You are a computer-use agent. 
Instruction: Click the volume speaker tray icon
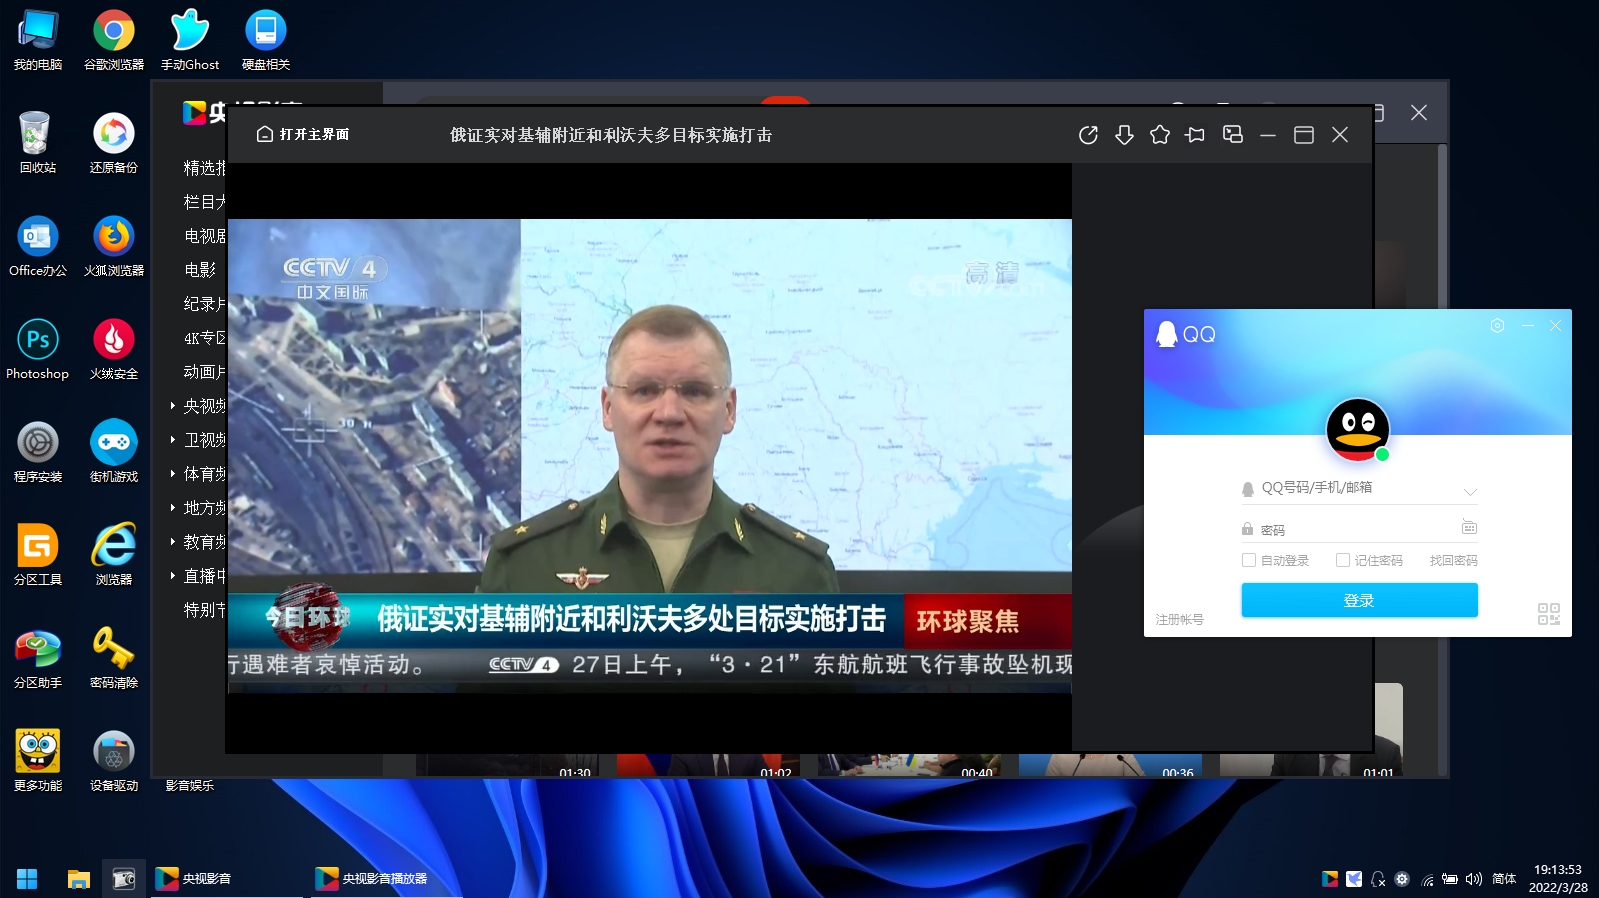pos(1474,879)
